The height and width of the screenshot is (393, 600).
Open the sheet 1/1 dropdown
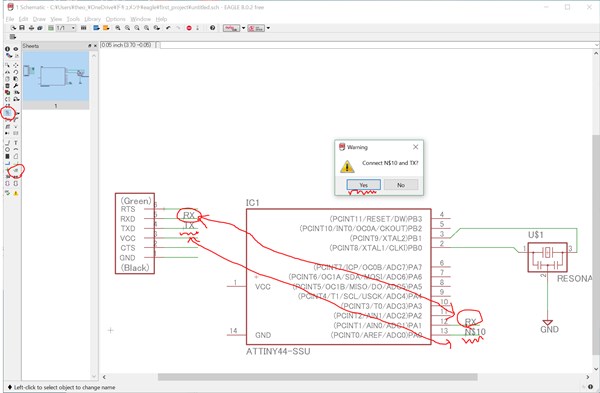point(66,28)
